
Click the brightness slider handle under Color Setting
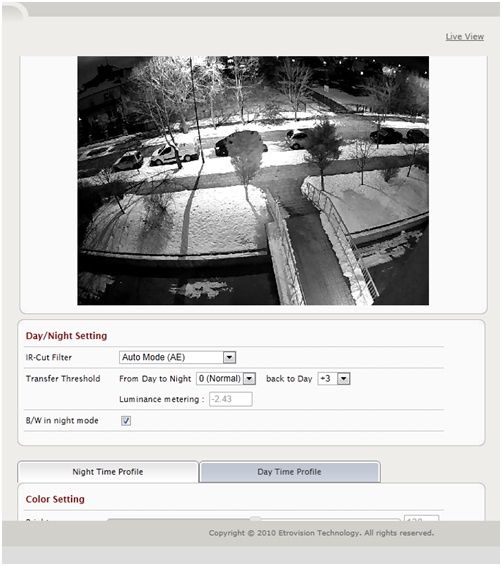click(255, 519)
